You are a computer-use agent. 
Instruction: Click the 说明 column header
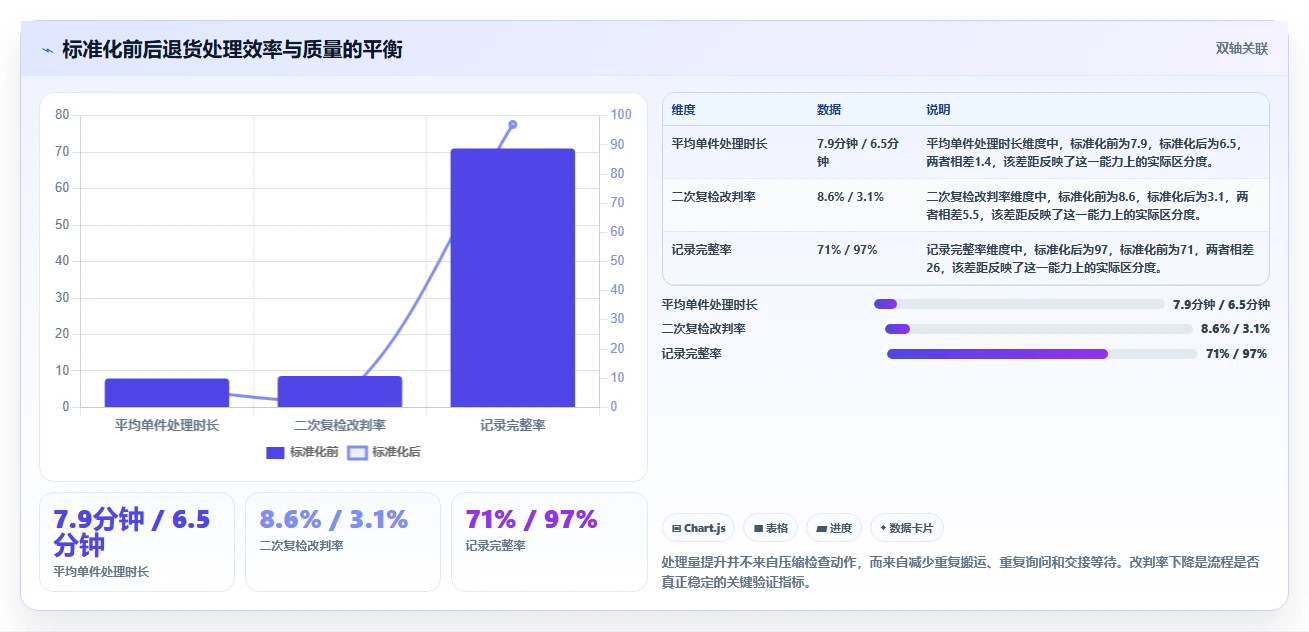(x=938, y=110)
